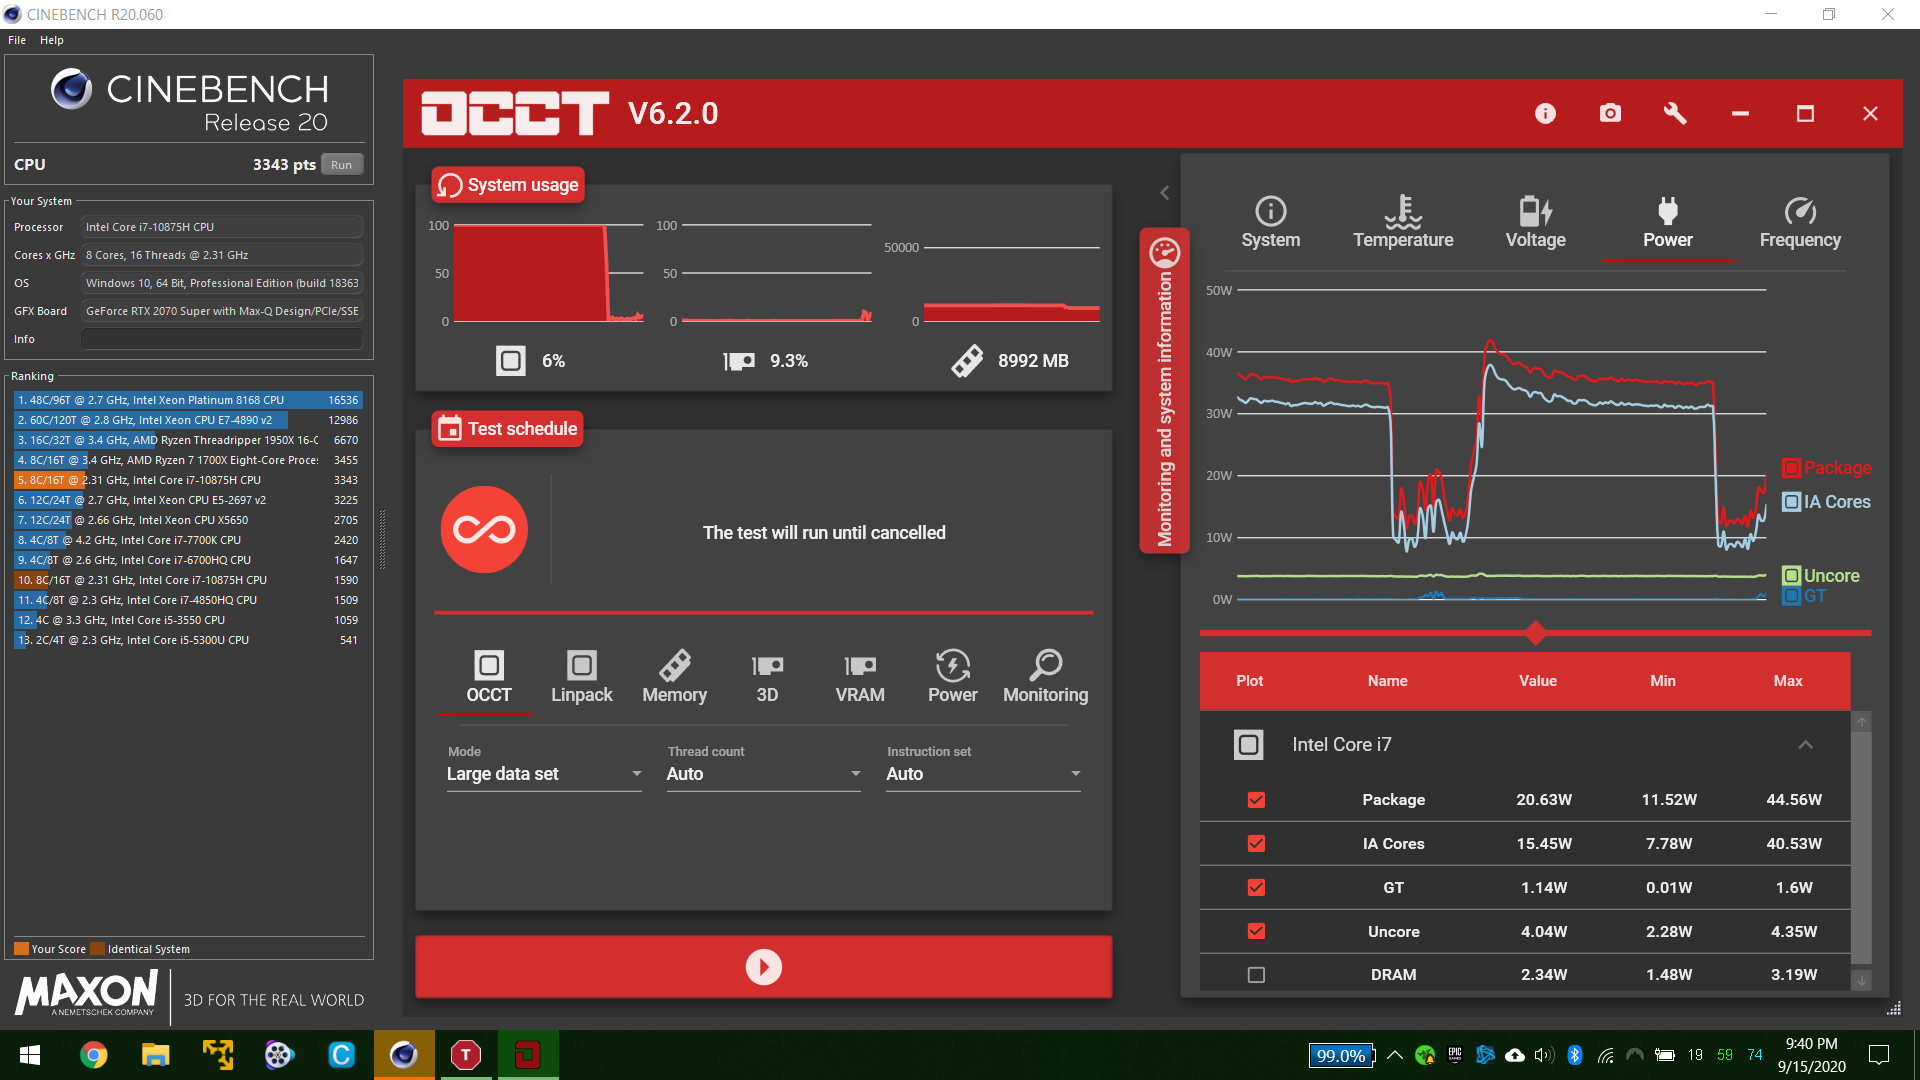The image size is (1920, 1080).
Task: Switch to the Frequency tab
Action: 1800,223
